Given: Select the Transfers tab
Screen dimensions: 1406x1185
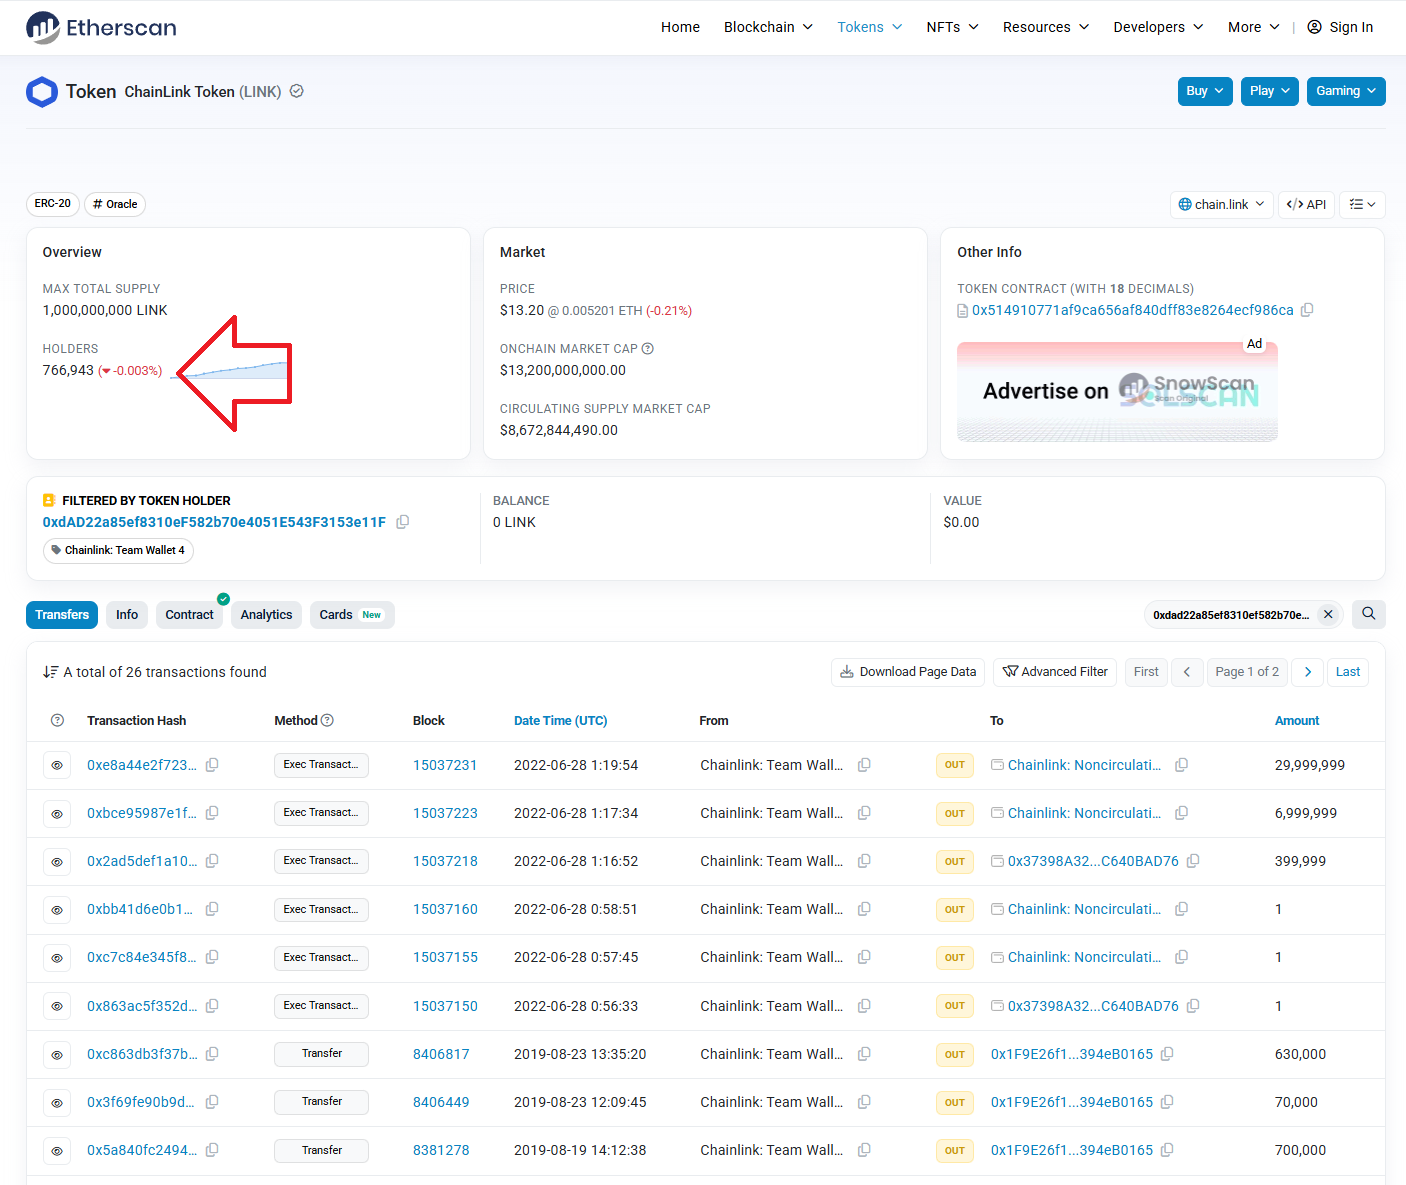Looking at the screenshot, I should [x=62, y=615].
